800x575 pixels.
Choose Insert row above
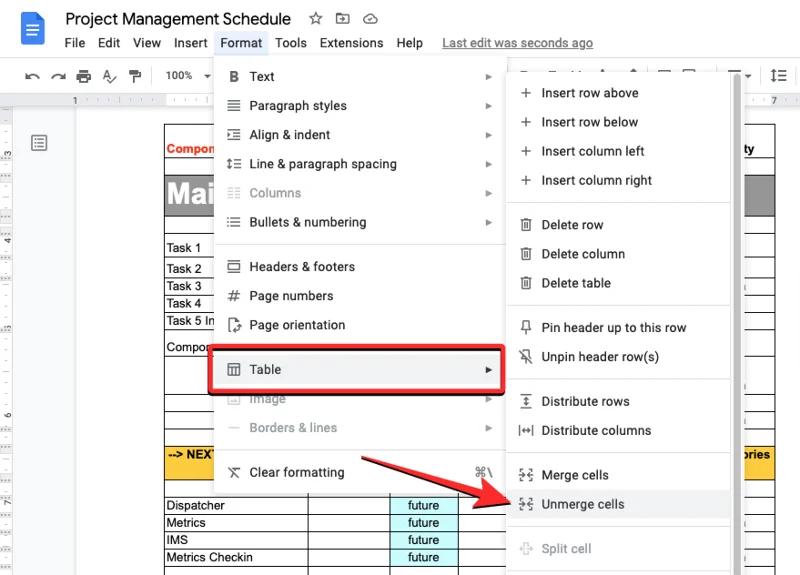point(589,93)
